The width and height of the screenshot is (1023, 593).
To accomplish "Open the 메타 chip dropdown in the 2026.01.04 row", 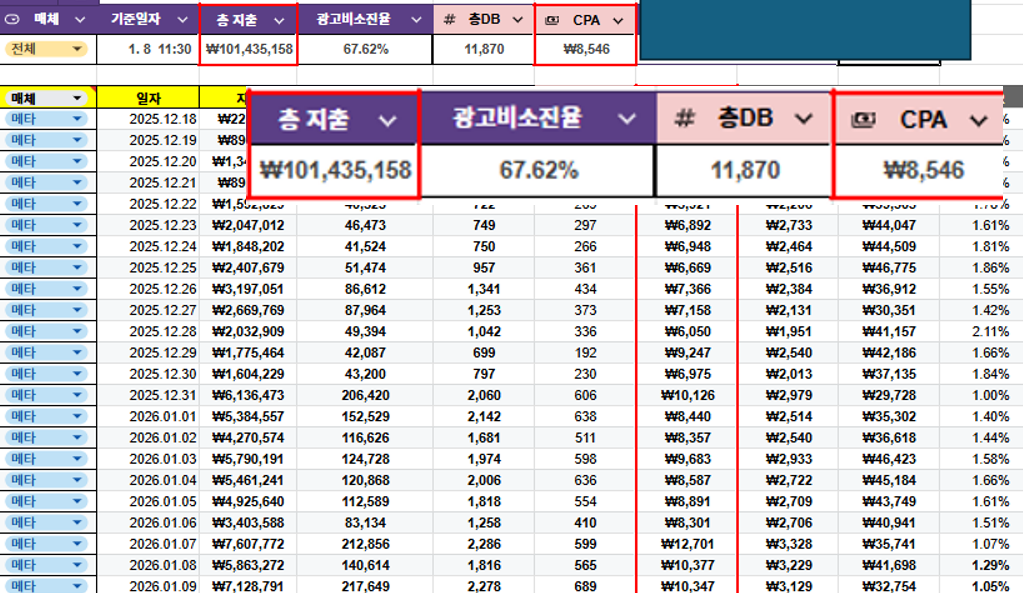I will click(x=77, y=479).
